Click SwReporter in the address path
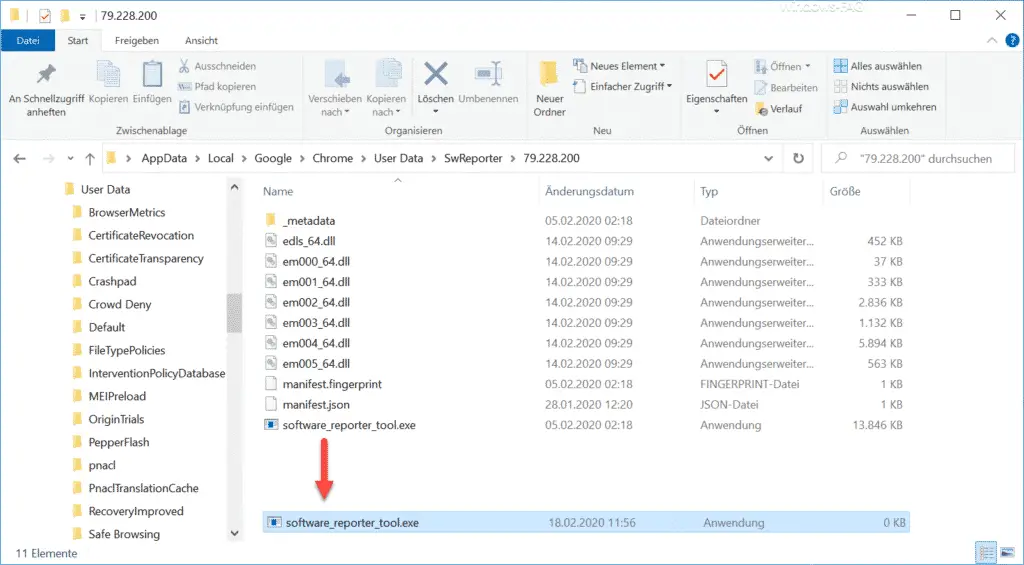Viewport: 1024px width, 565px height. 473,158
